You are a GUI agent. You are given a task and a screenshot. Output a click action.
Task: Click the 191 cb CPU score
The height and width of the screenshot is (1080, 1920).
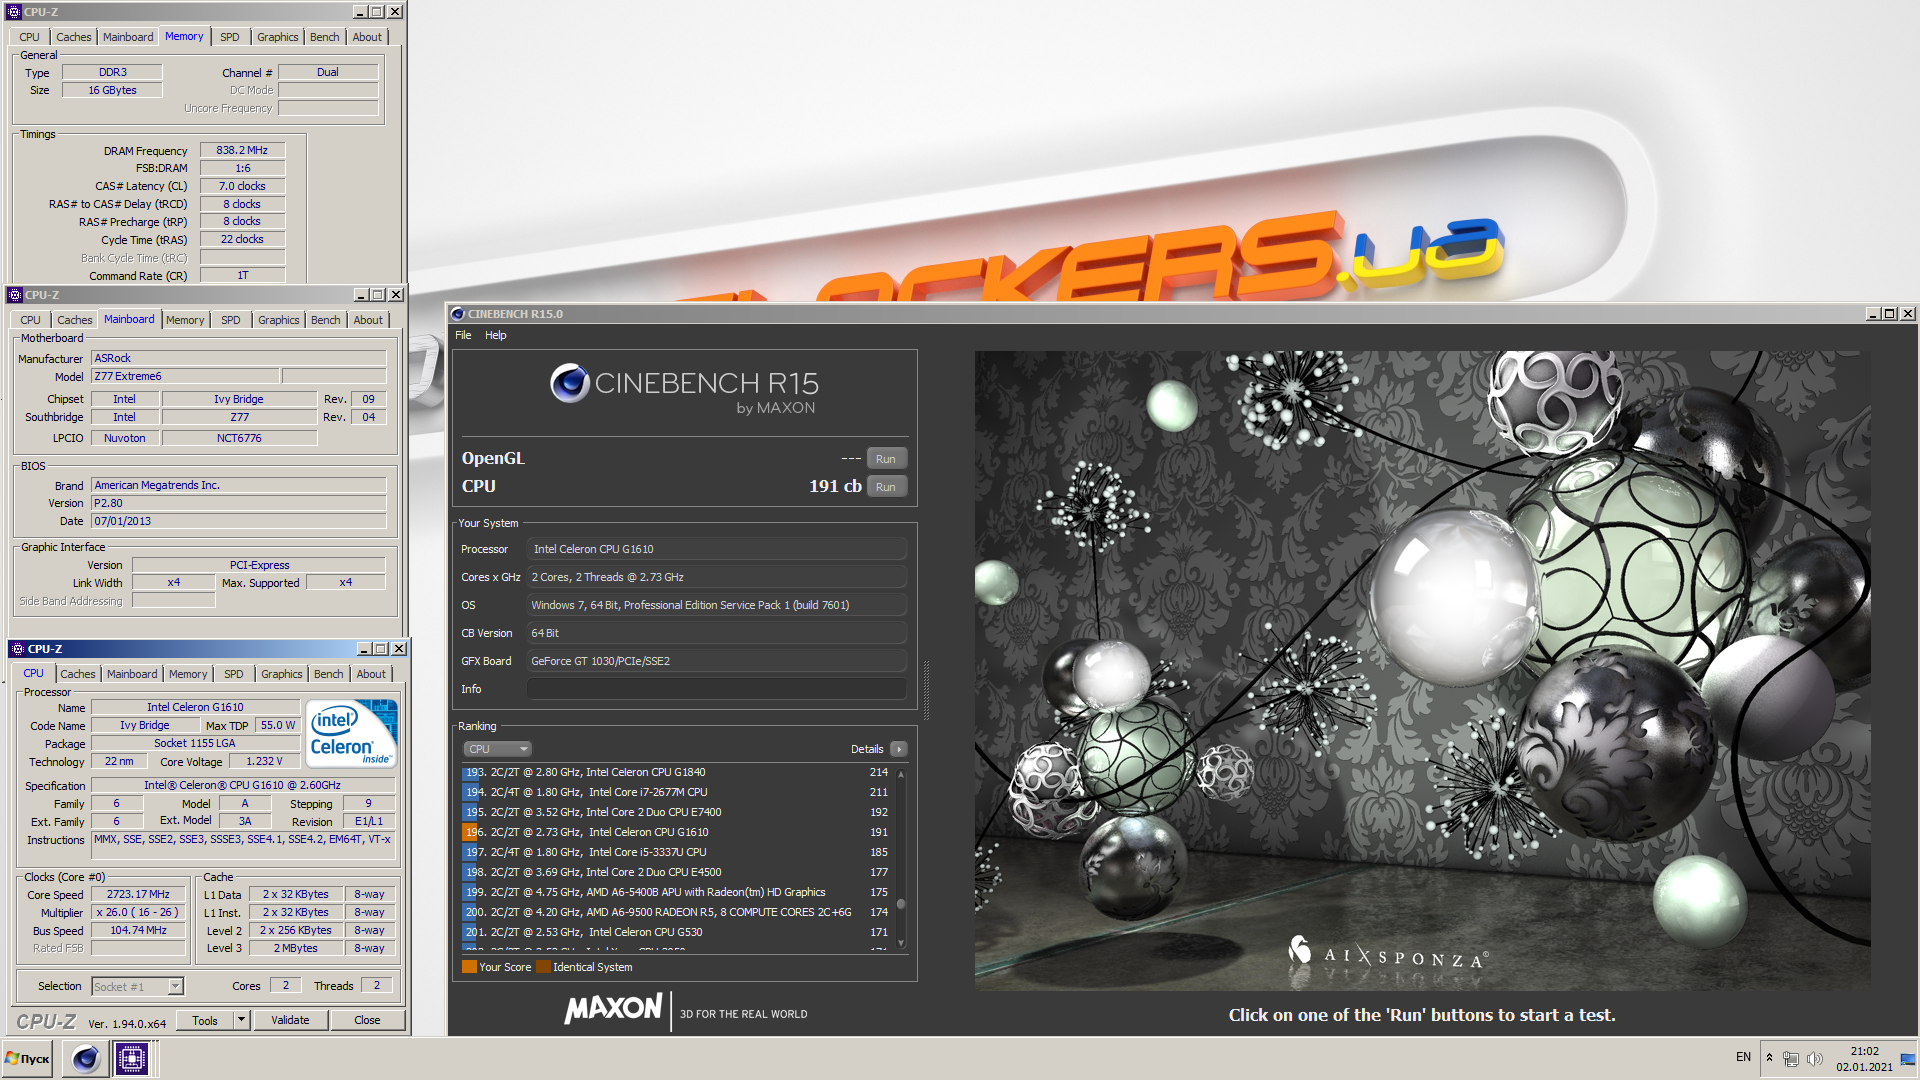835,487
